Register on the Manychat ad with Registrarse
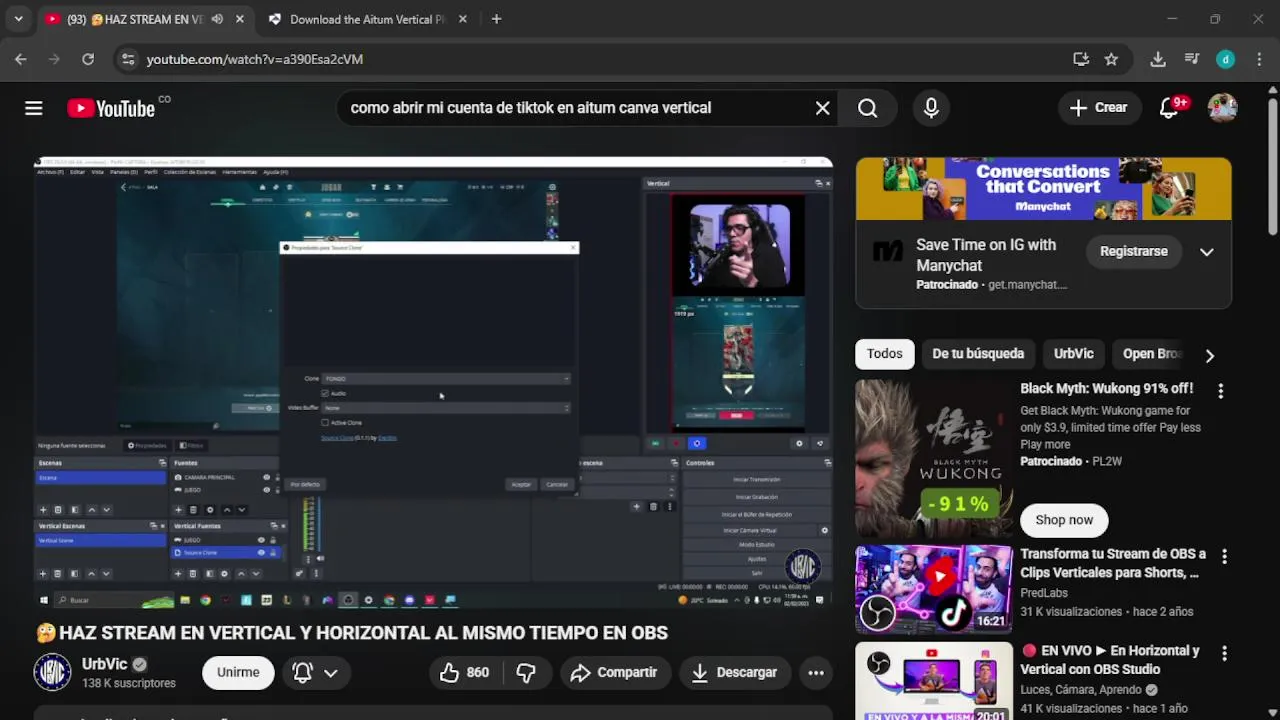Image resolution: width=1280 pixels, height=720 pixels. 1134,252
